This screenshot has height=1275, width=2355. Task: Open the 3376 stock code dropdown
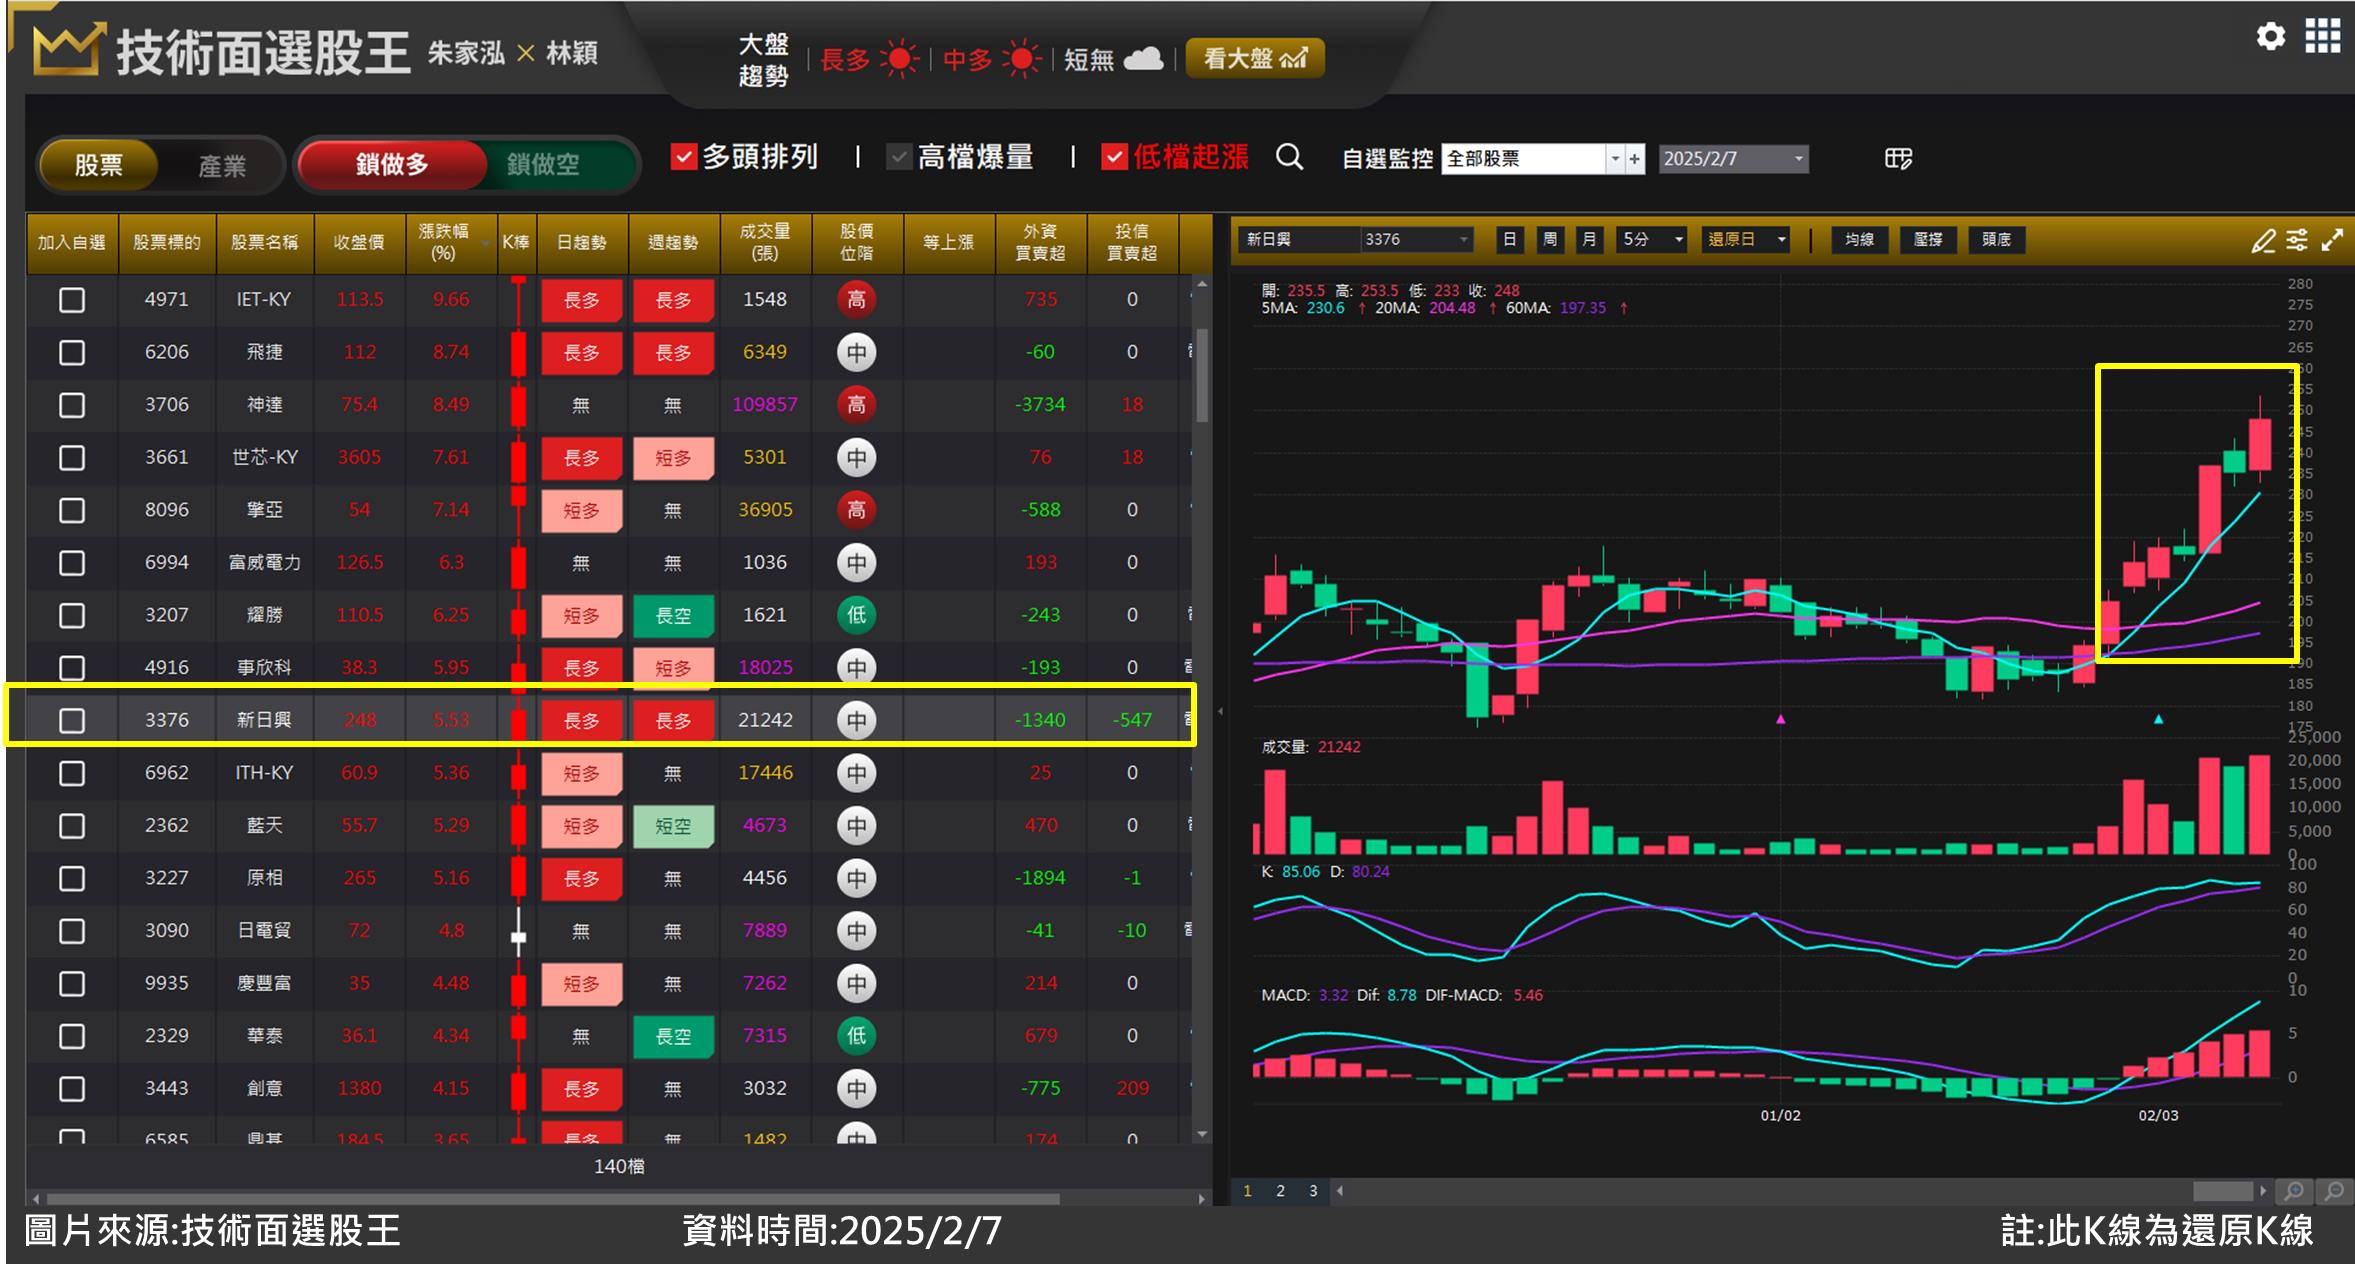(1463, 240)
